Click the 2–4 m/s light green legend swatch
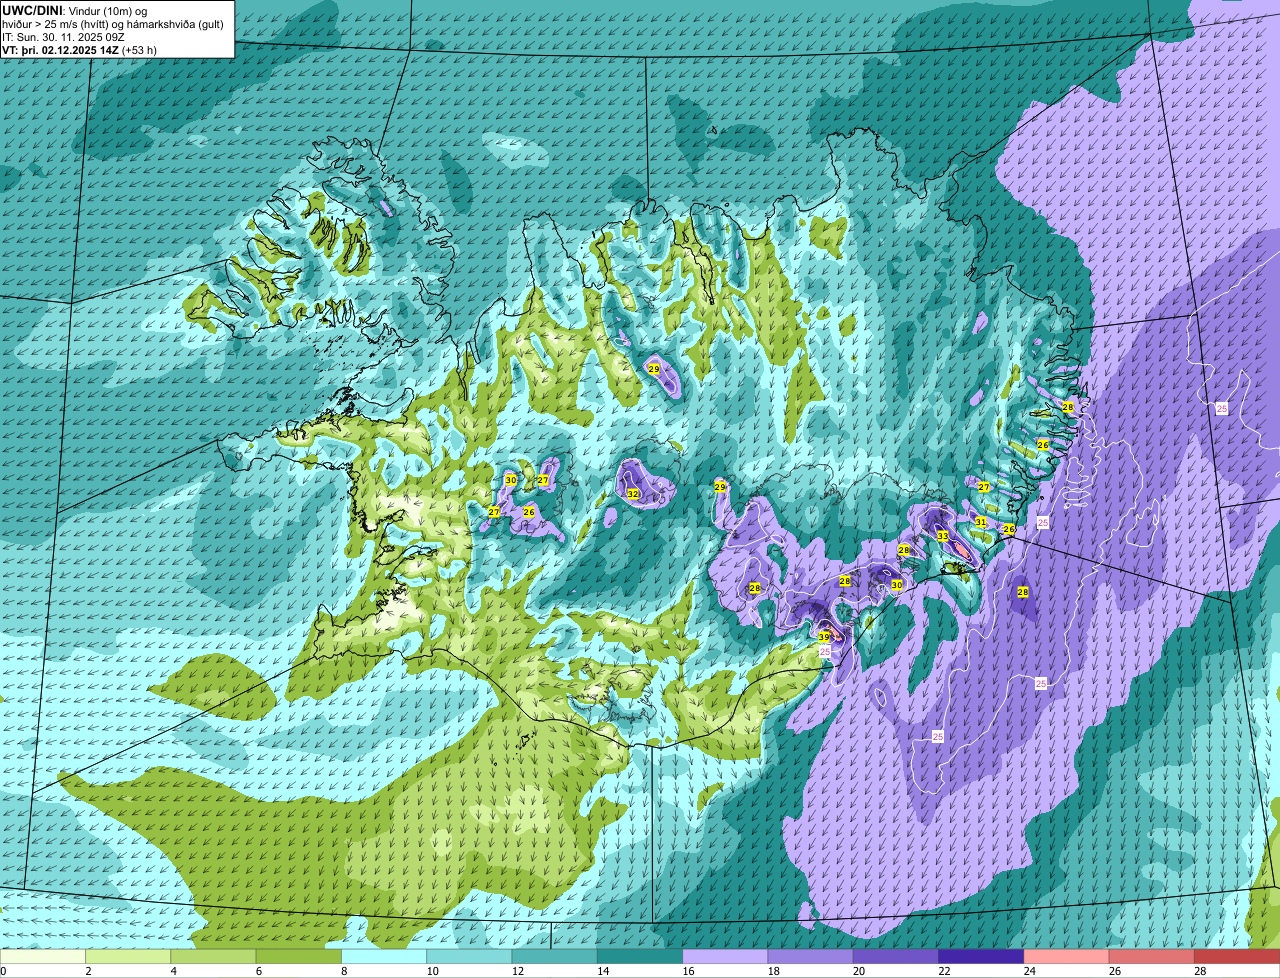 click(128, 956)
